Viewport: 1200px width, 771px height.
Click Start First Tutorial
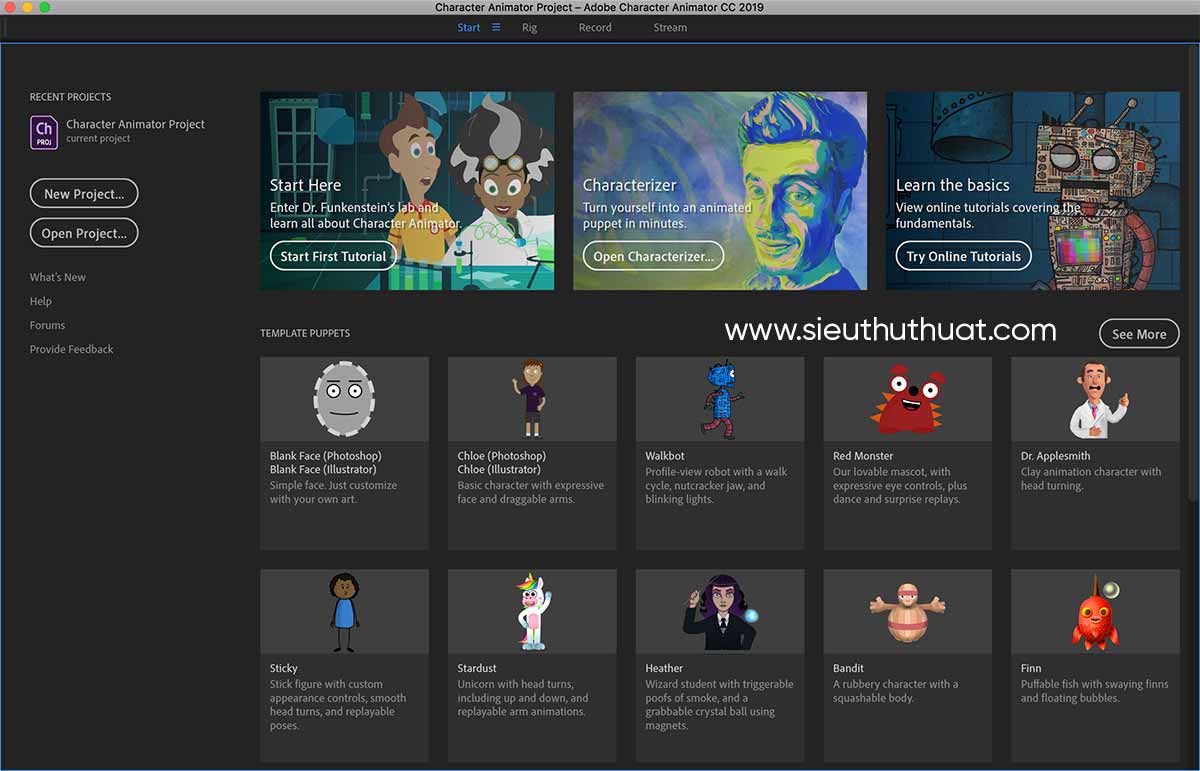coord(333,256)
